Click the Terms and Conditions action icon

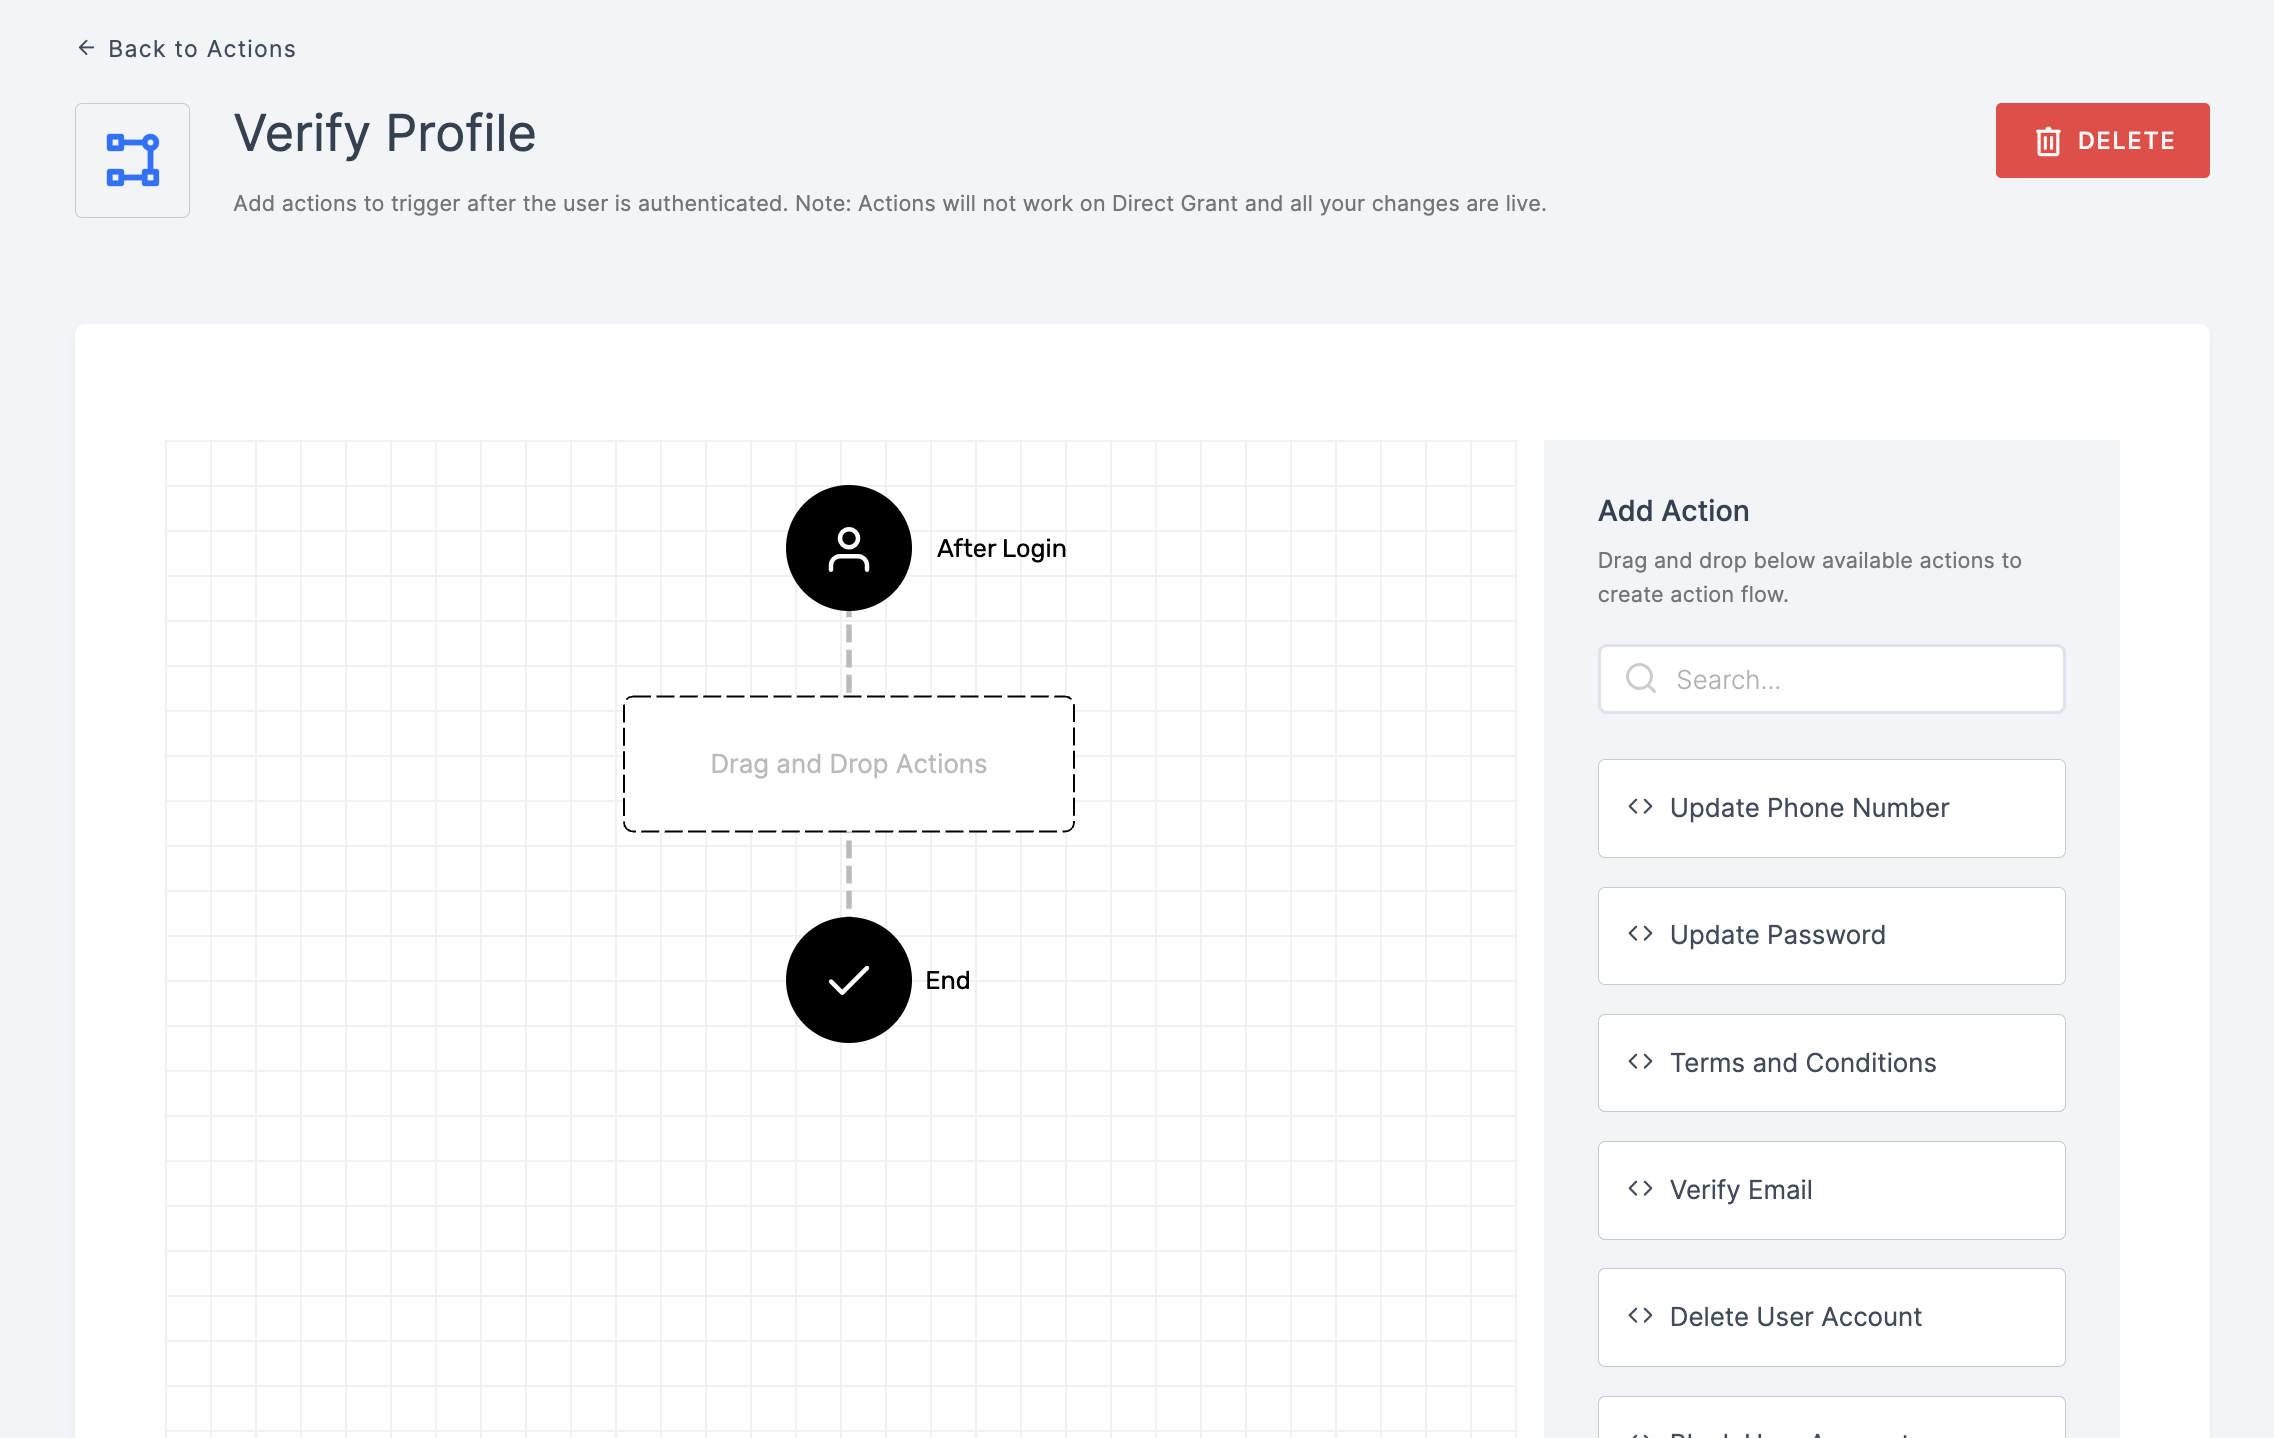click(1640, 1062)
